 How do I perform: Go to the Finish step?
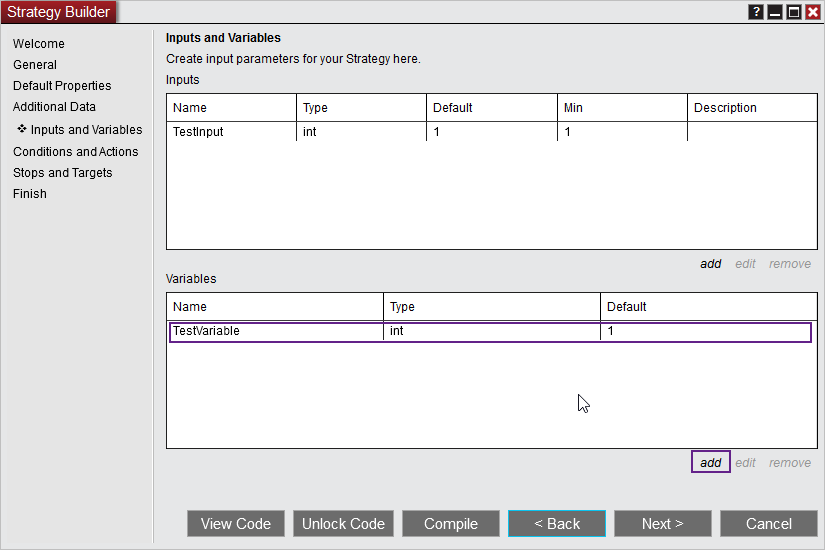(30, 194)
